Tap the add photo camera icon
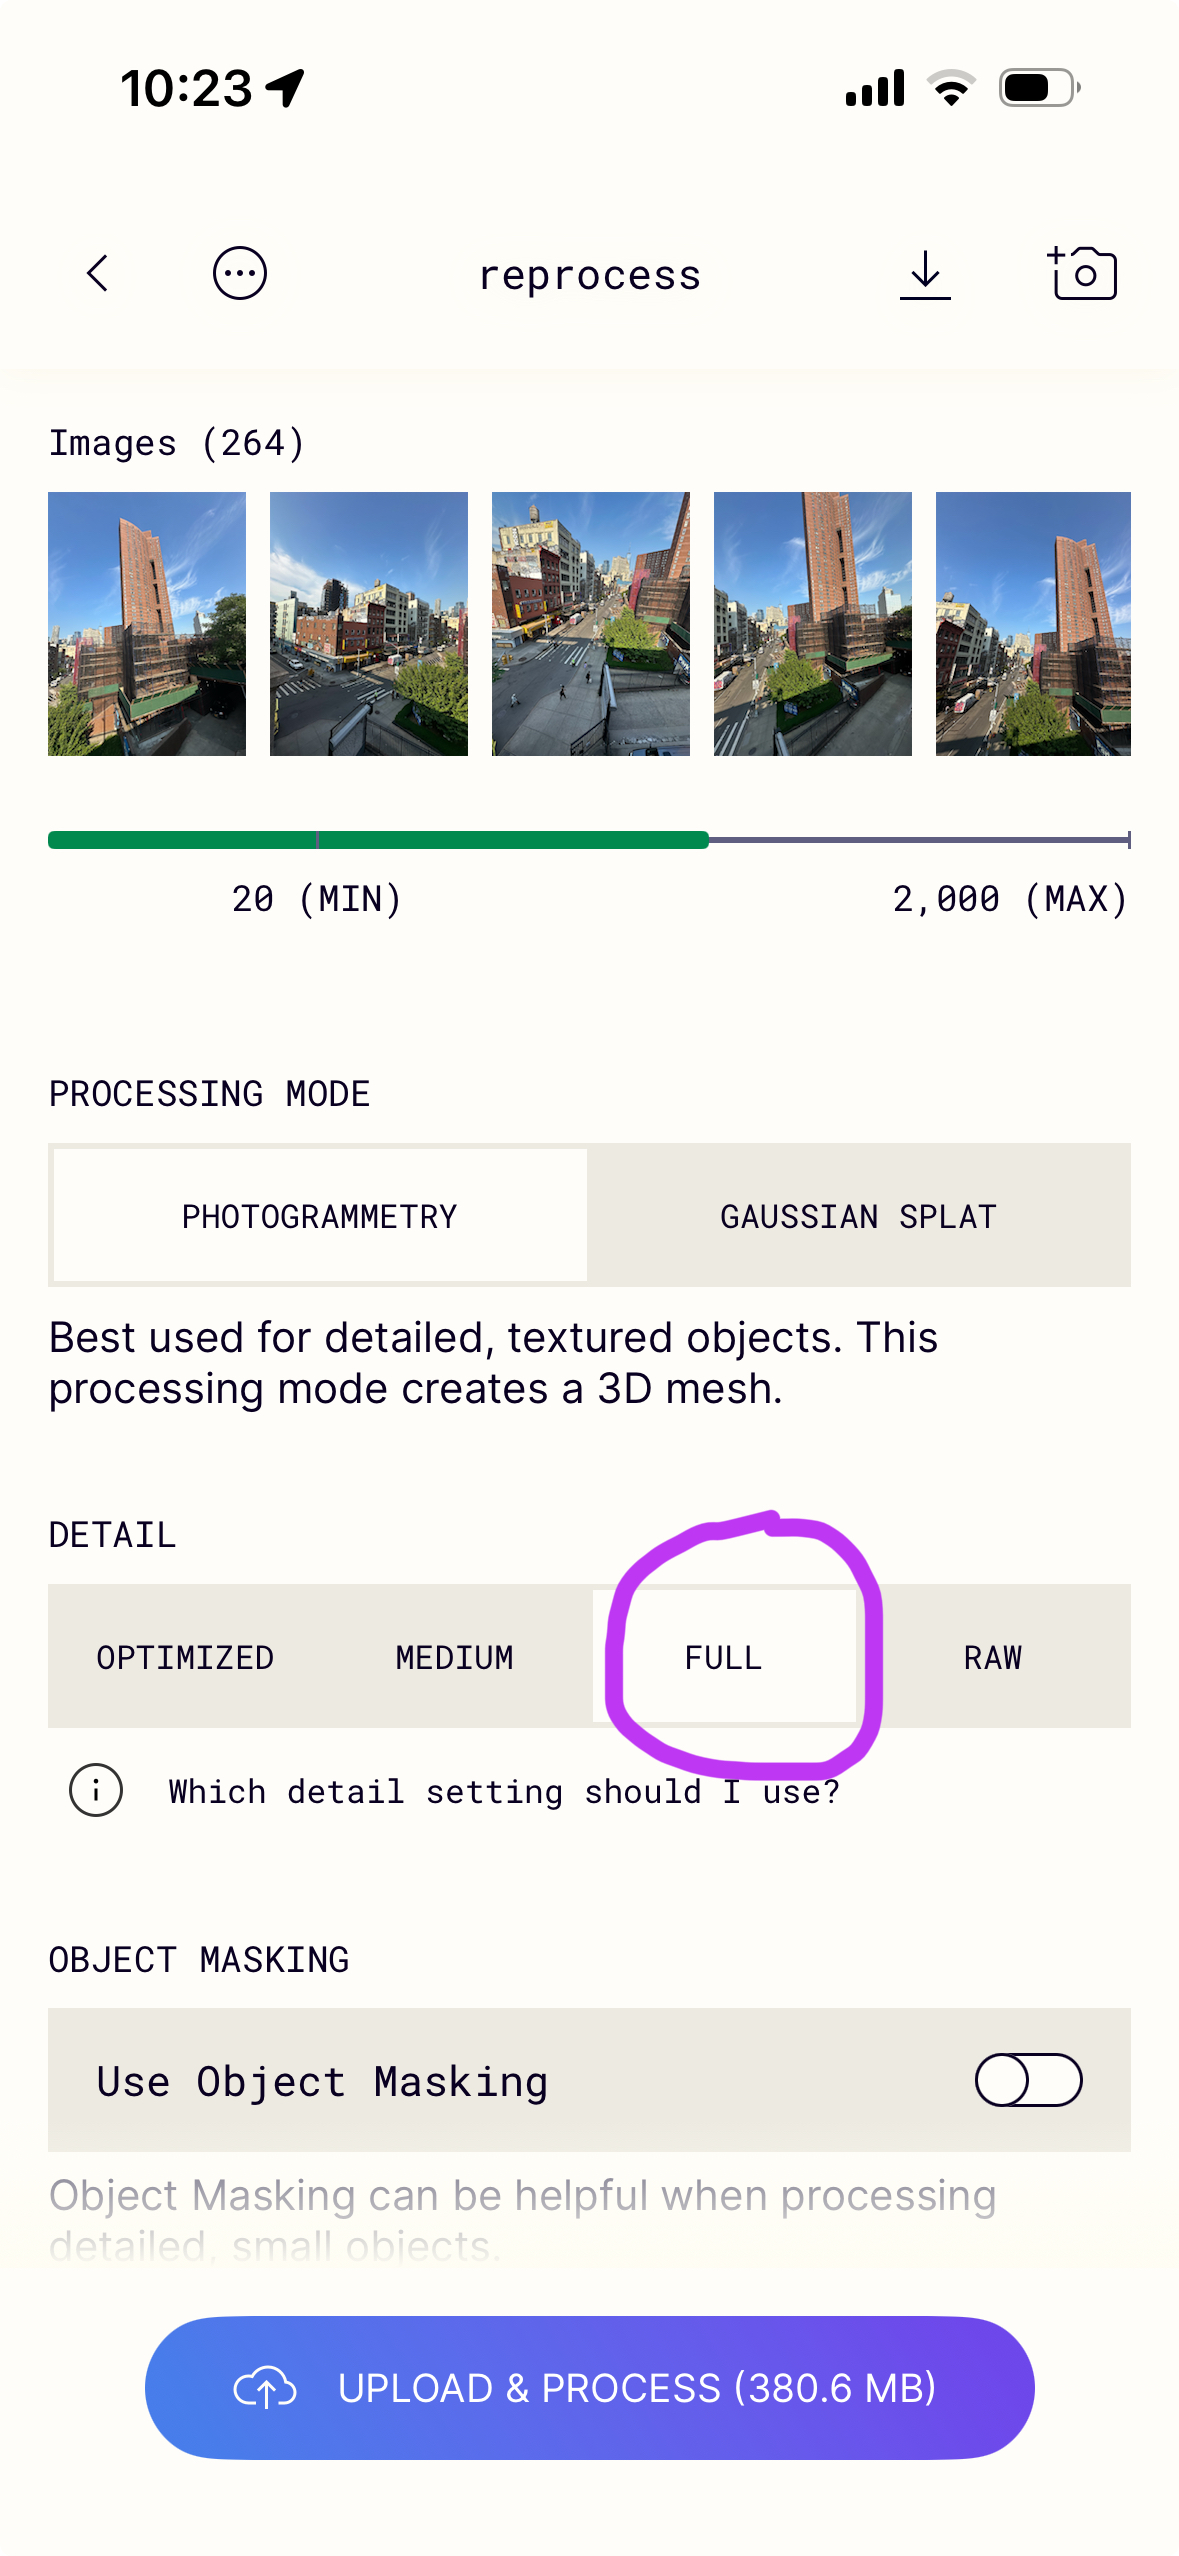Screen dimensions: 1179x2556 pos(1082,273)
